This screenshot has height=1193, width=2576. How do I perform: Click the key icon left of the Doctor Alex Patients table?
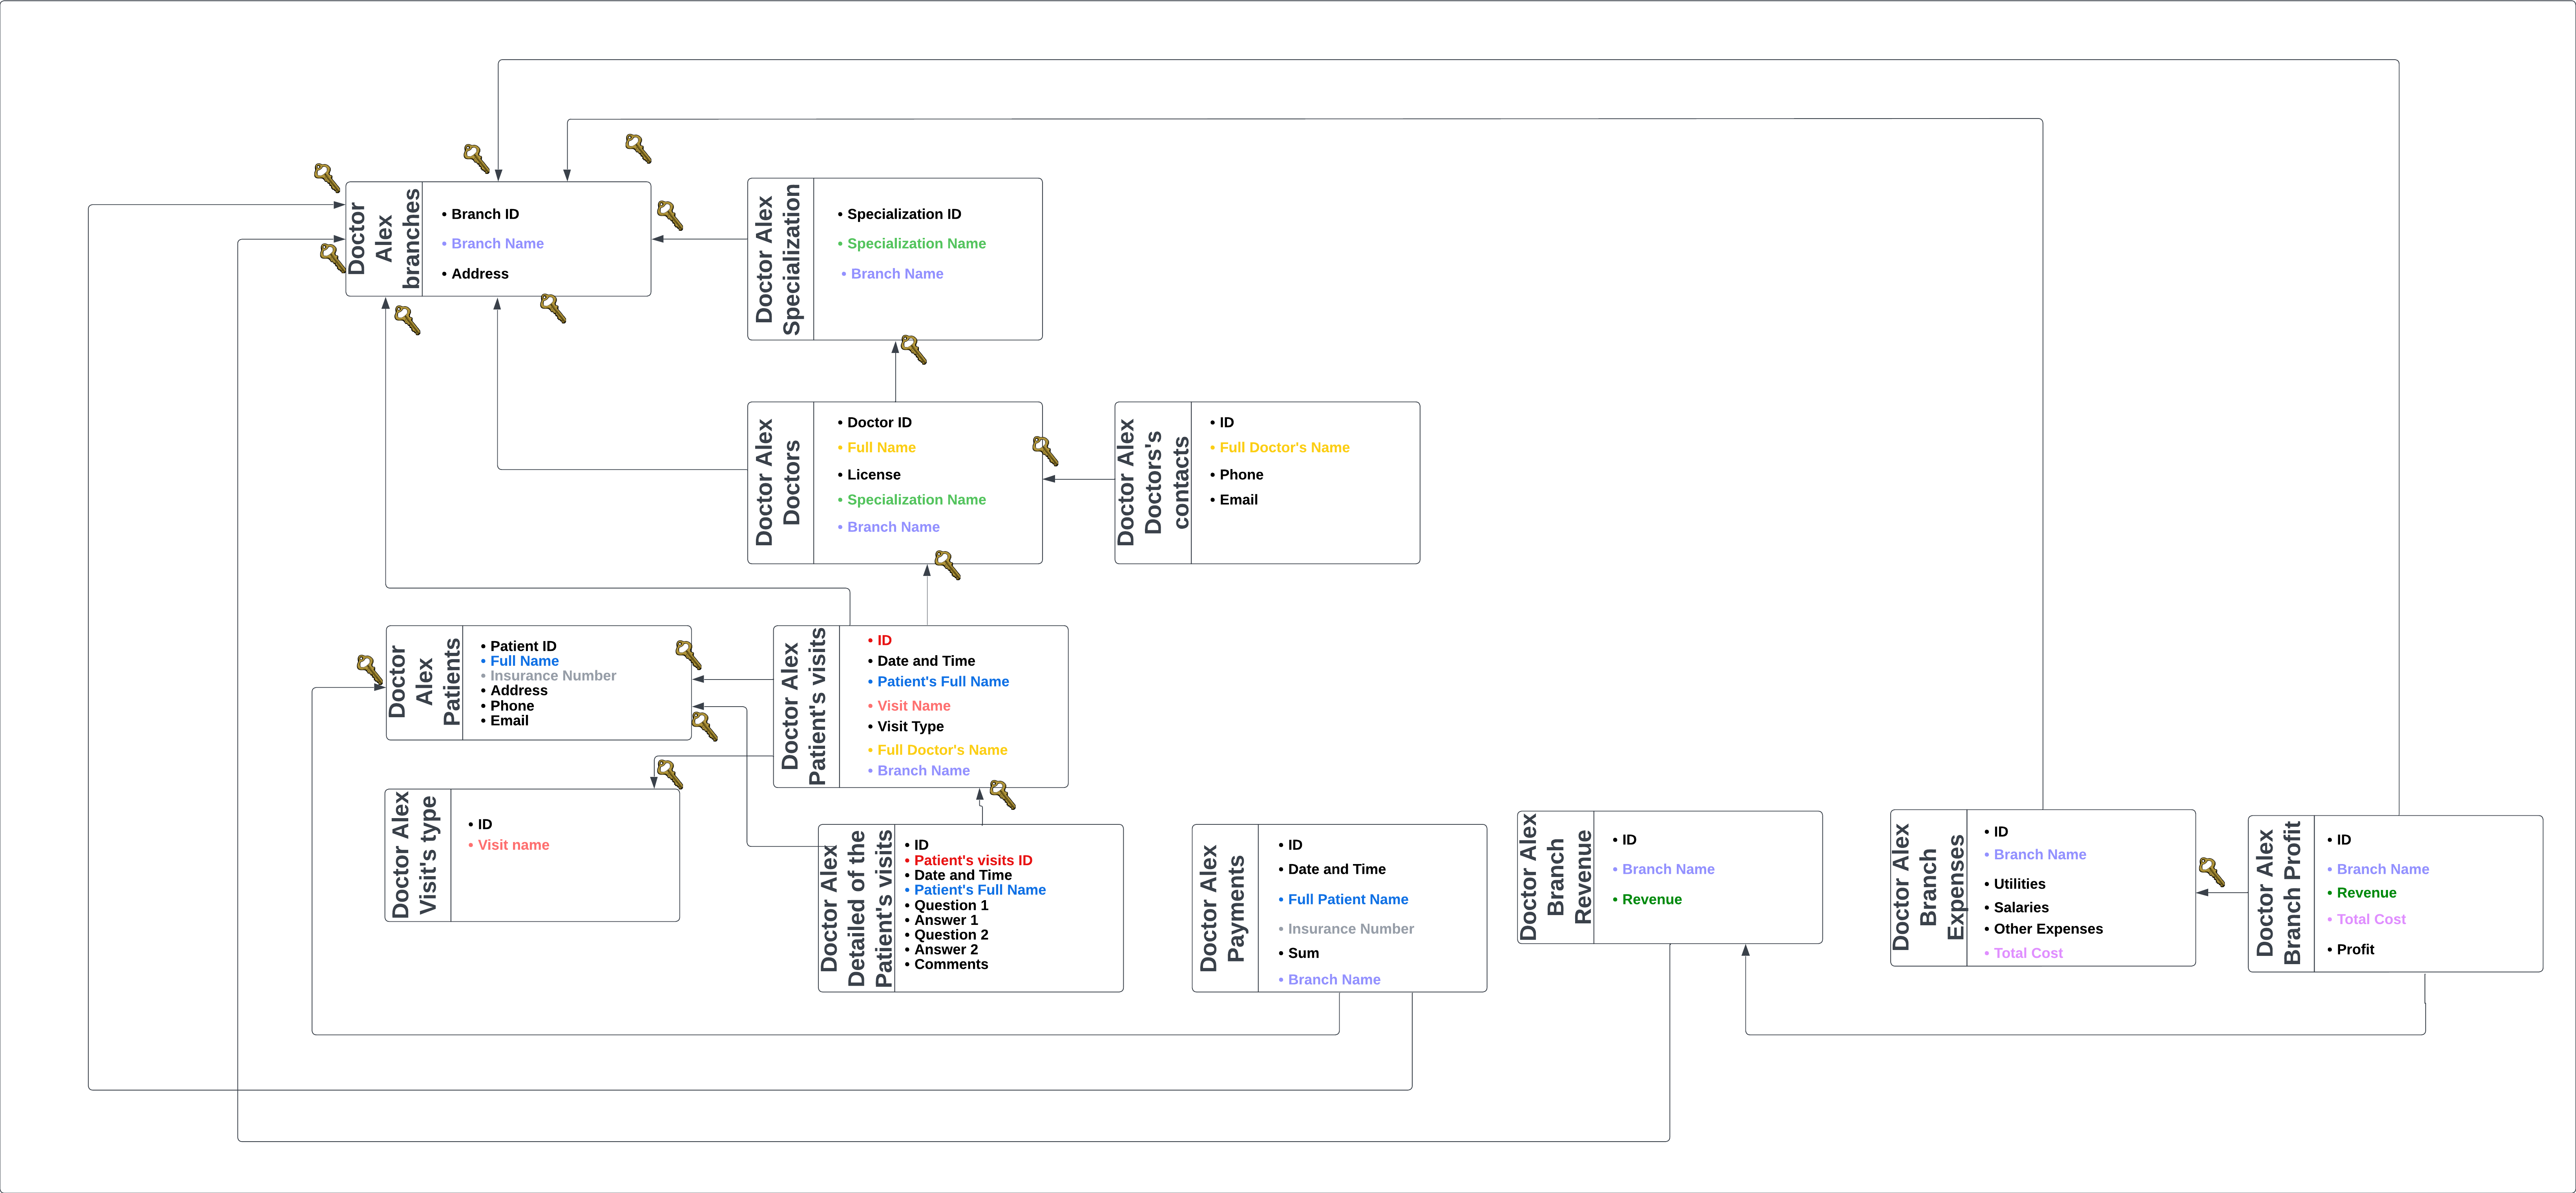click(x=370, y=670)
